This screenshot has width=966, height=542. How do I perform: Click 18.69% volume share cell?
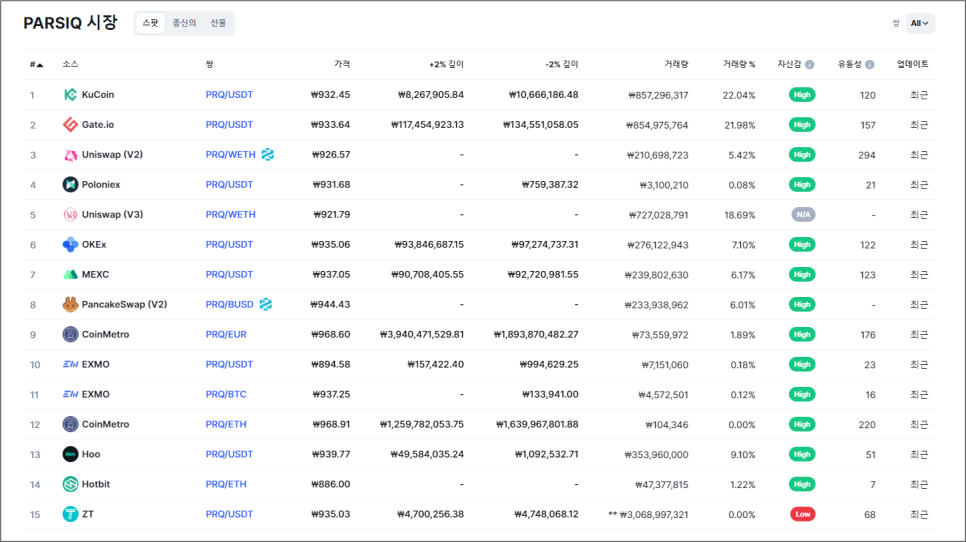[x=739, y=215]
